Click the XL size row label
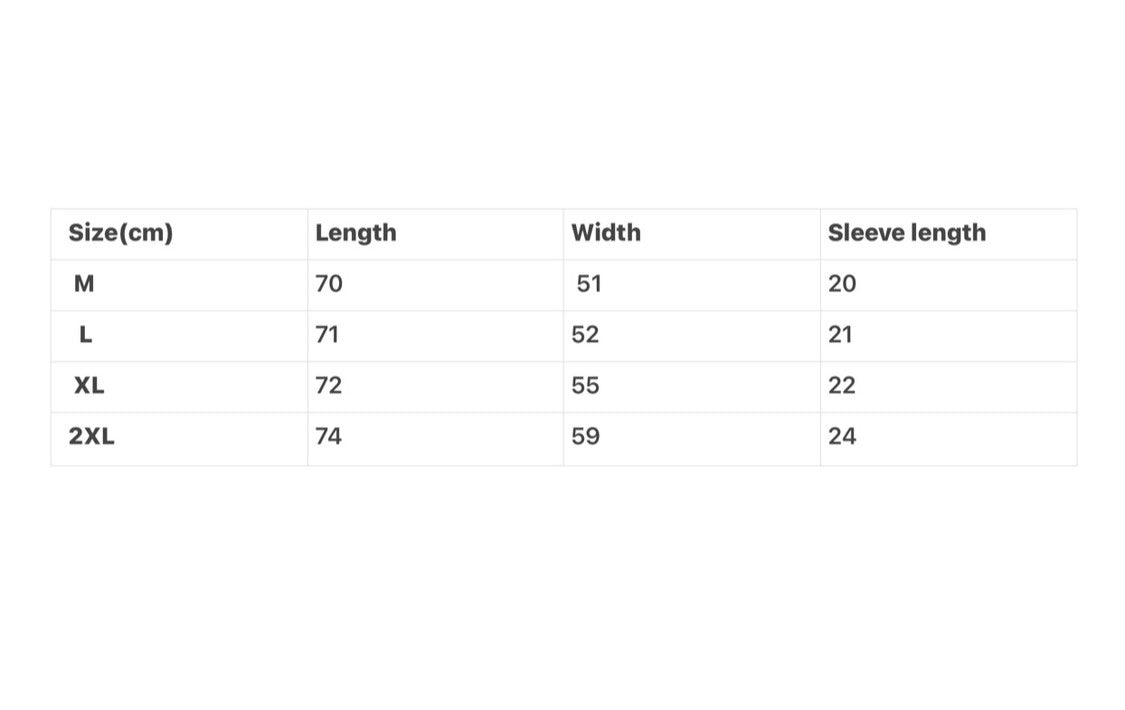This screenshot has width=1125, height=710. point(89,386)
